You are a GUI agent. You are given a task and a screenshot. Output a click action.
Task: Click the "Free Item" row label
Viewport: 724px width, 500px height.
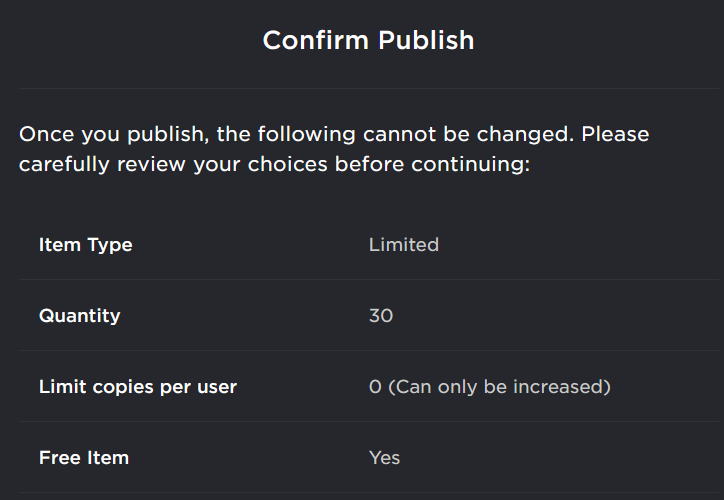pos(83,458)
